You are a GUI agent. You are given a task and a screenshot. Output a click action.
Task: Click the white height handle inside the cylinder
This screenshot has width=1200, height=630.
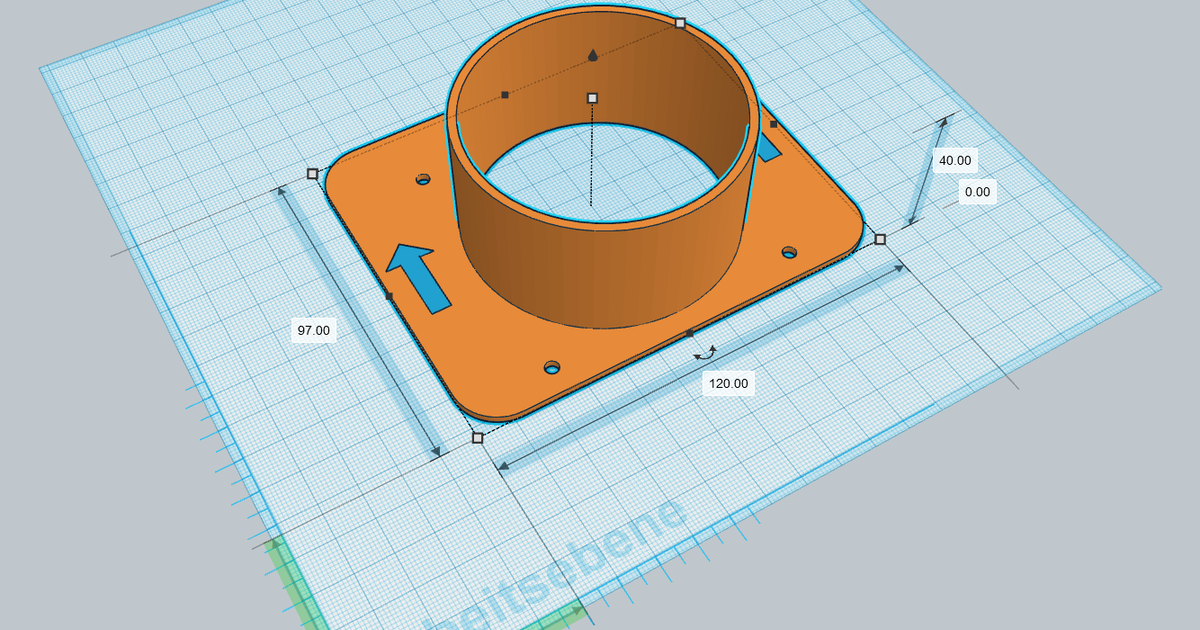pyautogui.click(x=592, y=98)
